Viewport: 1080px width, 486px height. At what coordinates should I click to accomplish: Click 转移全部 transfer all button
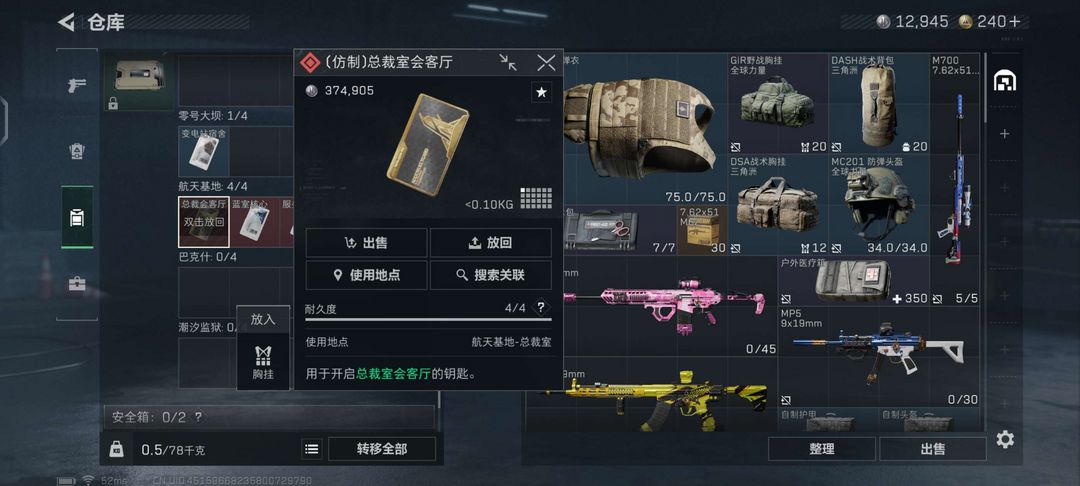[x=382, y=449]
